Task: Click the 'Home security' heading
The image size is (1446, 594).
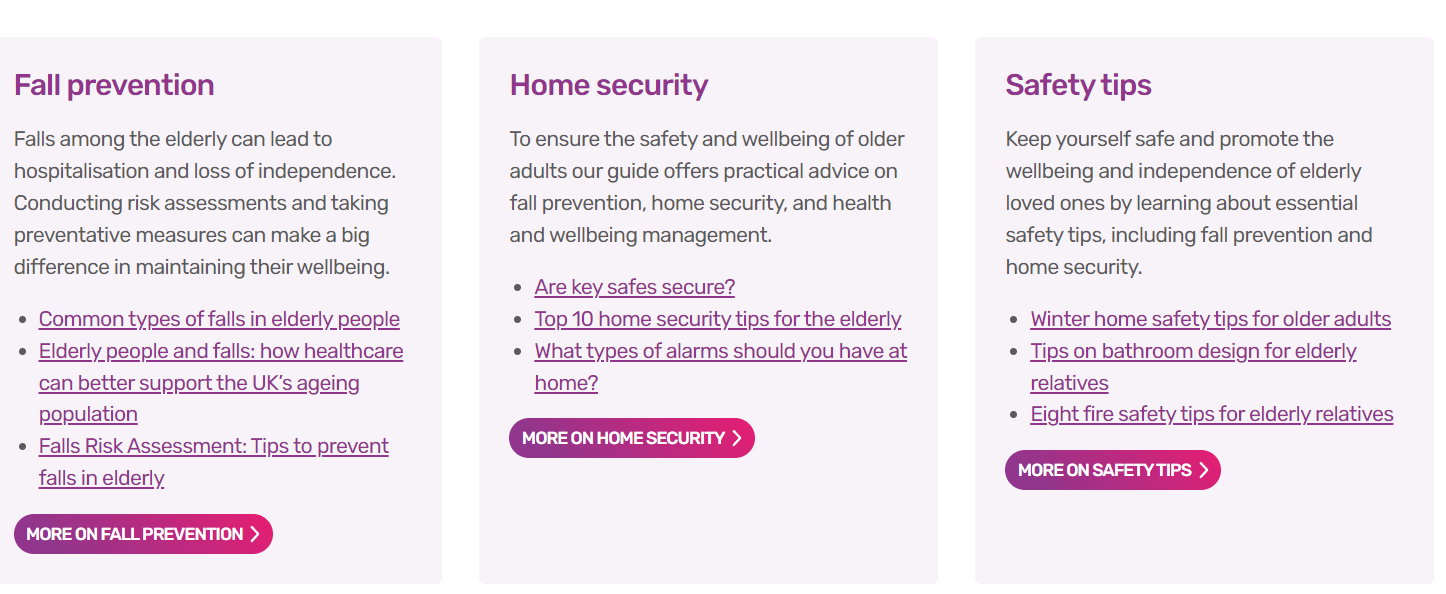Action: [x=608, y=85]
